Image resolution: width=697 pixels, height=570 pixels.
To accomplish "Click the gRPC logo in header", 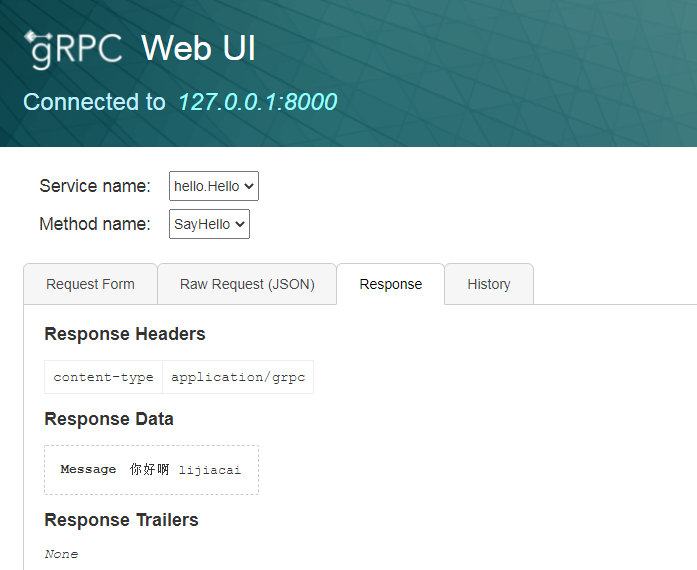I will pyautogui.click(x=73, y=49).
